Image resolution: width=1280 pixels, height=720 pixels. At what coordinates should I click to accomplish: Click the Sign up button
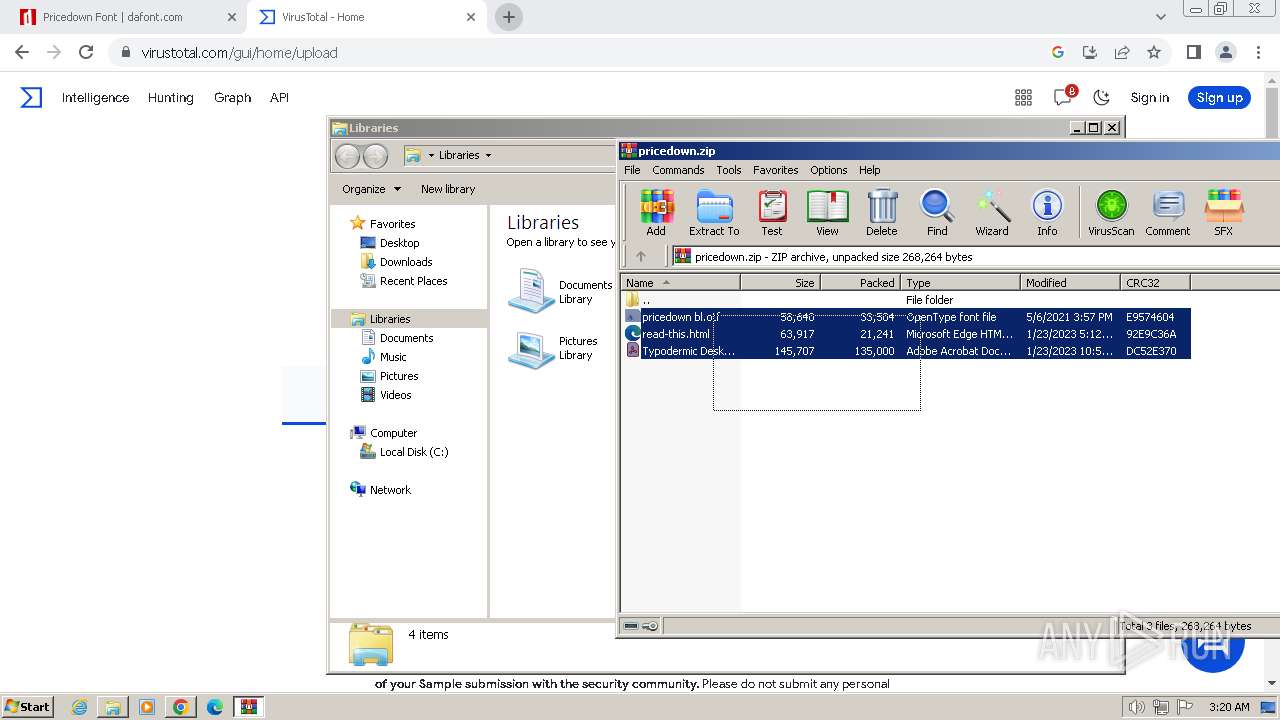point(1219,97)
